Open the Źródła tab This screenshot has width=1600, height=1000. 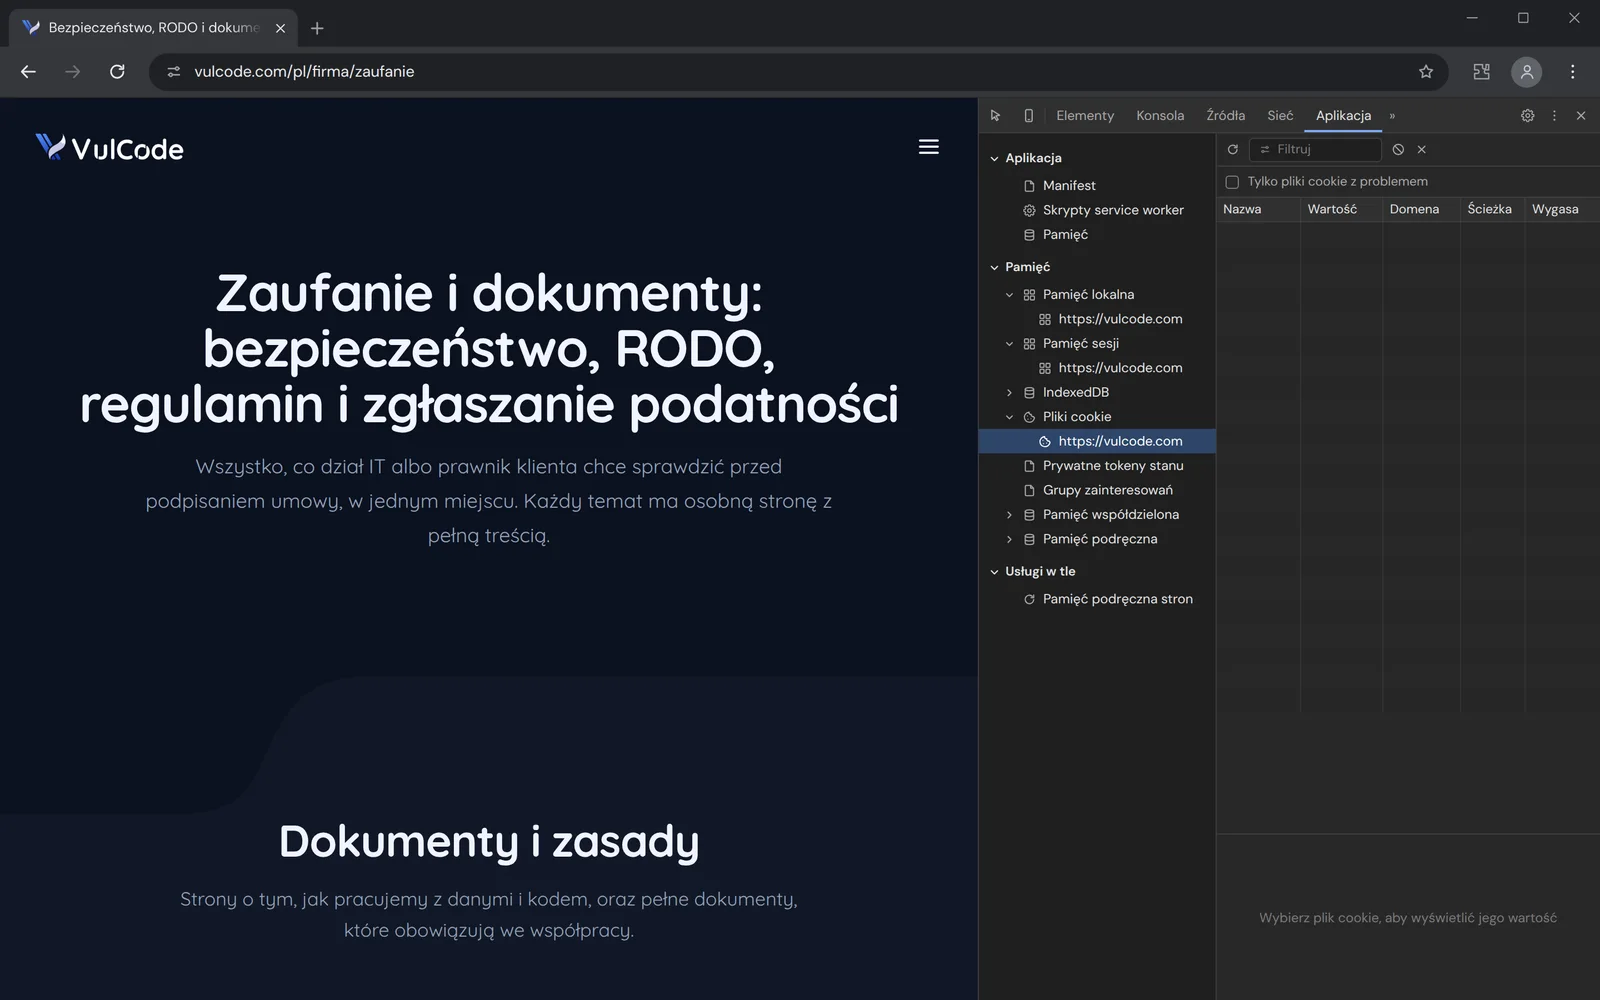1225,116
